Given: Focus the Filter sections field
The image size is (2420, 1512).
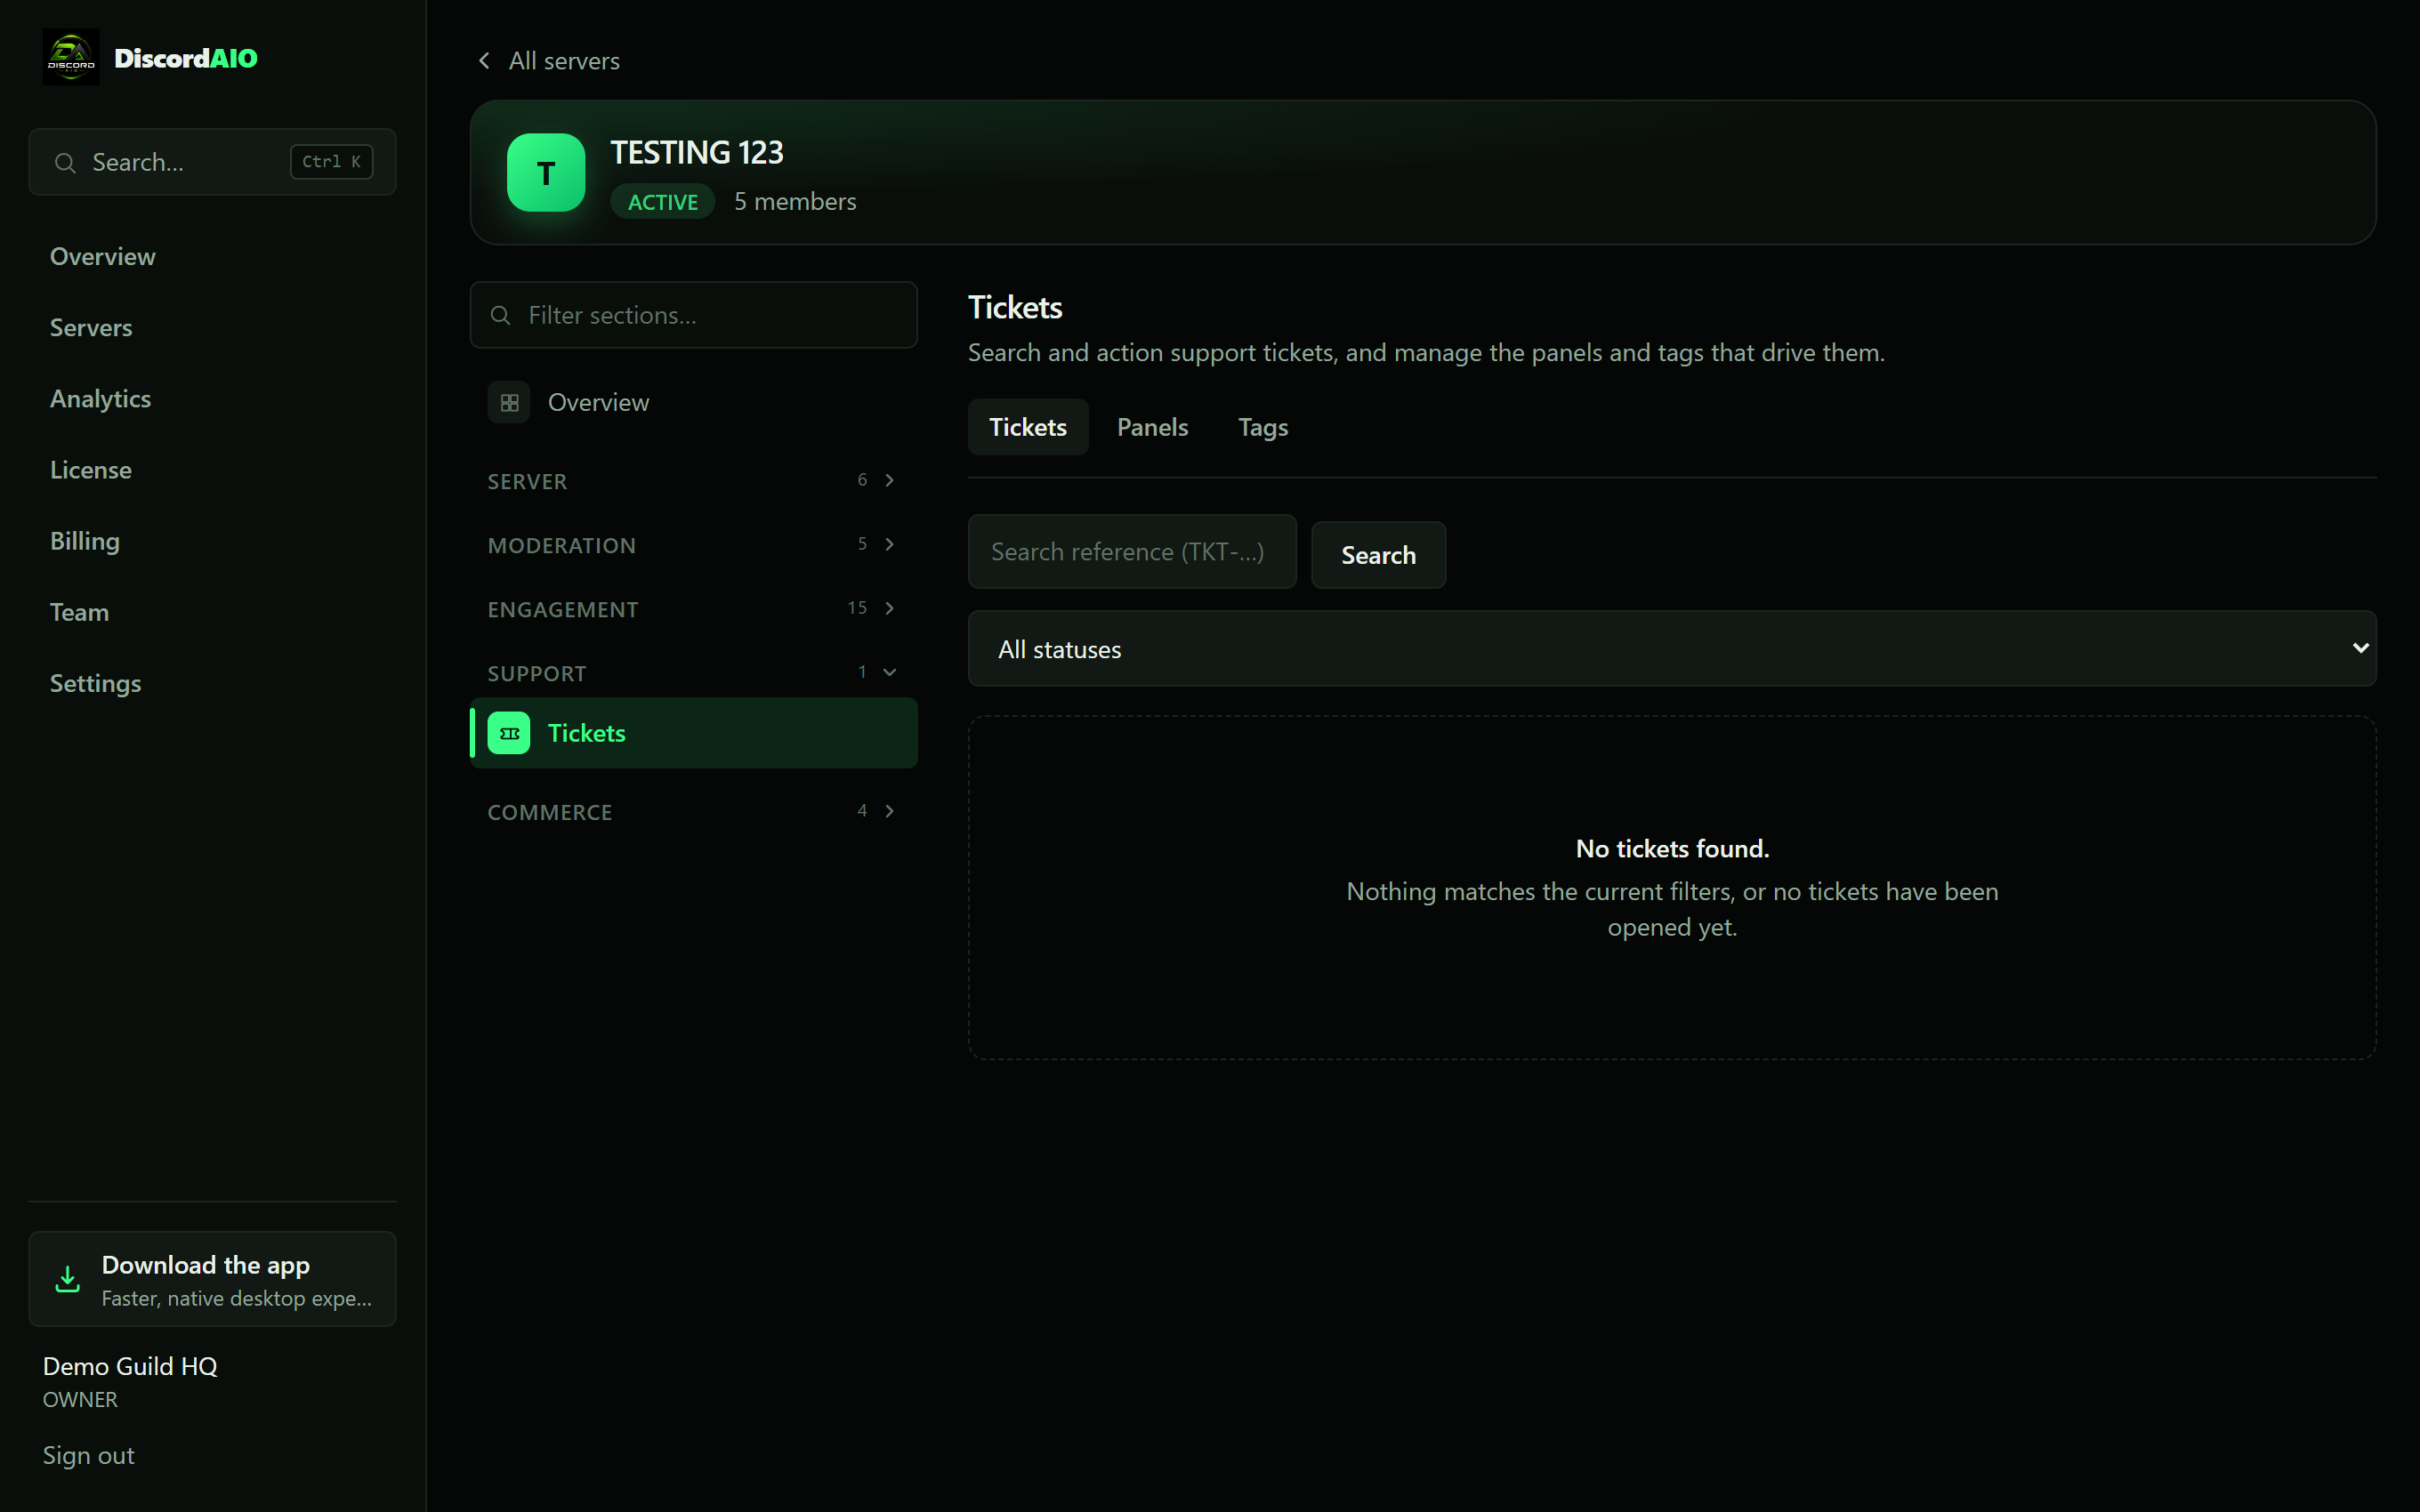Looking at the screenshot, I should coord(693,315).
